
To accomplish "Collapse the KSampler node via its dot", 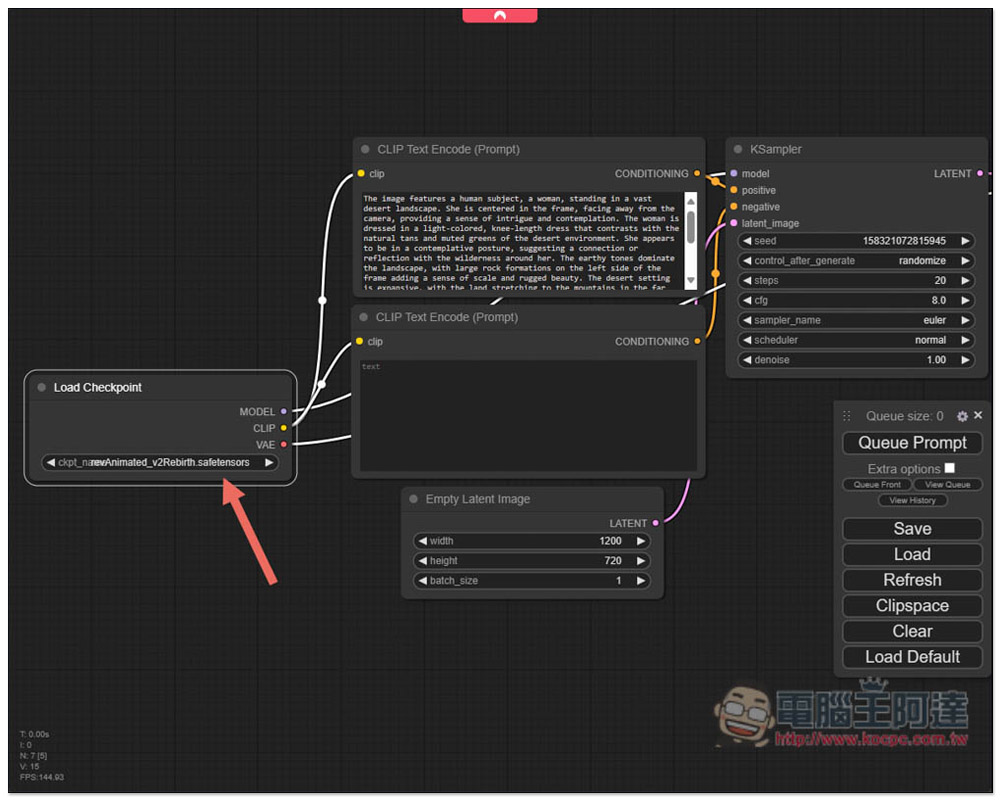I will point(737,149).
